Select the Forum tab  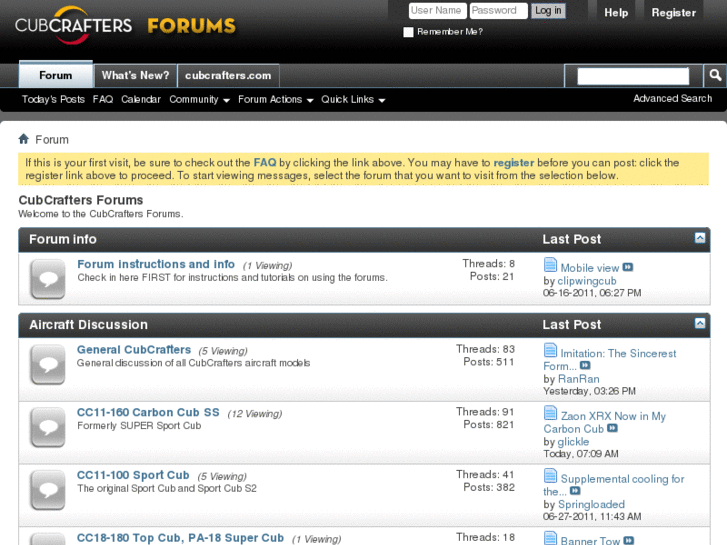click(56, 75)
